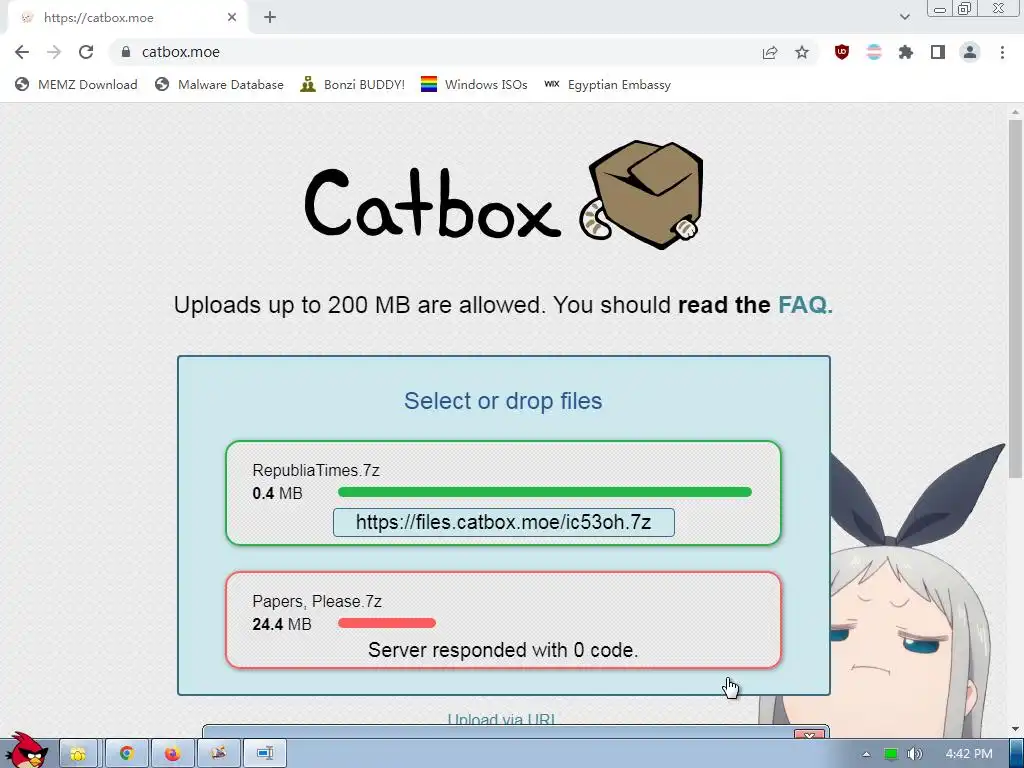The height and width of the screenshot is (768, 1024).
Task: Open the last taskbar window icon
Action: tap(264, 754)
